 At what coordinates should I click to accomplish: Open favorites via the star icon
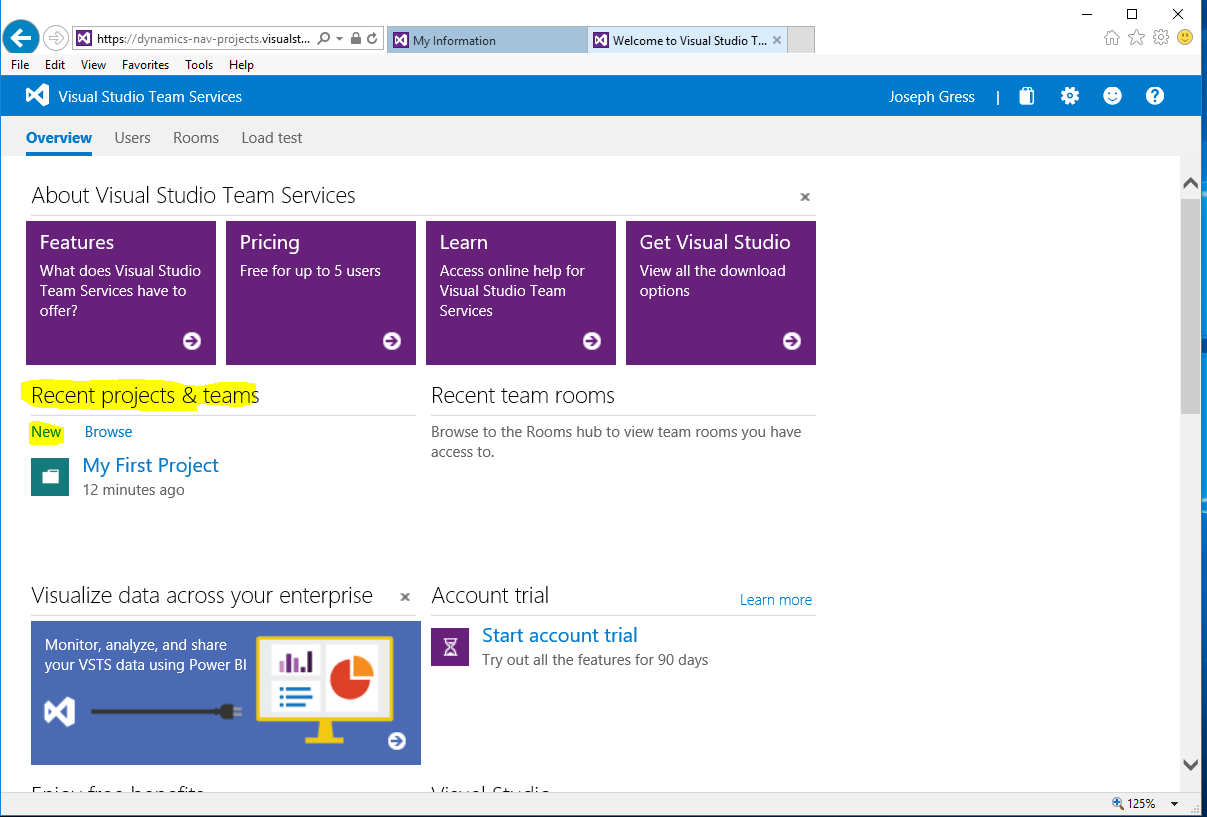[1136, 37]
